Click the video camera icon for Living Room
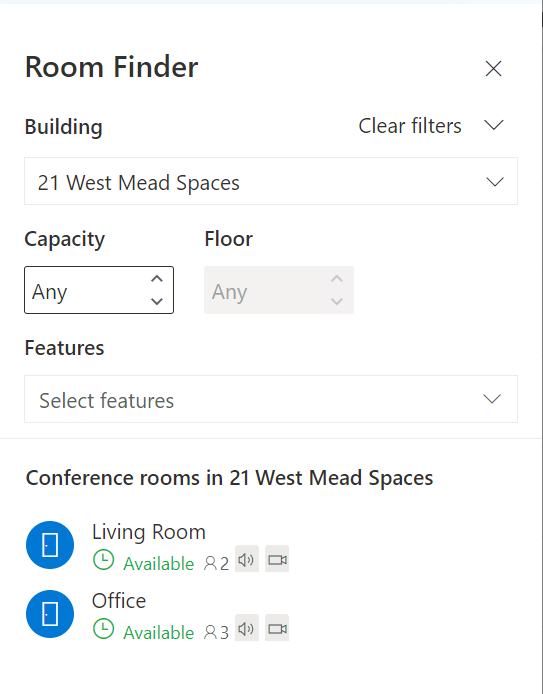The height and width of the screenshot is (694, 543). click(277, 559)
